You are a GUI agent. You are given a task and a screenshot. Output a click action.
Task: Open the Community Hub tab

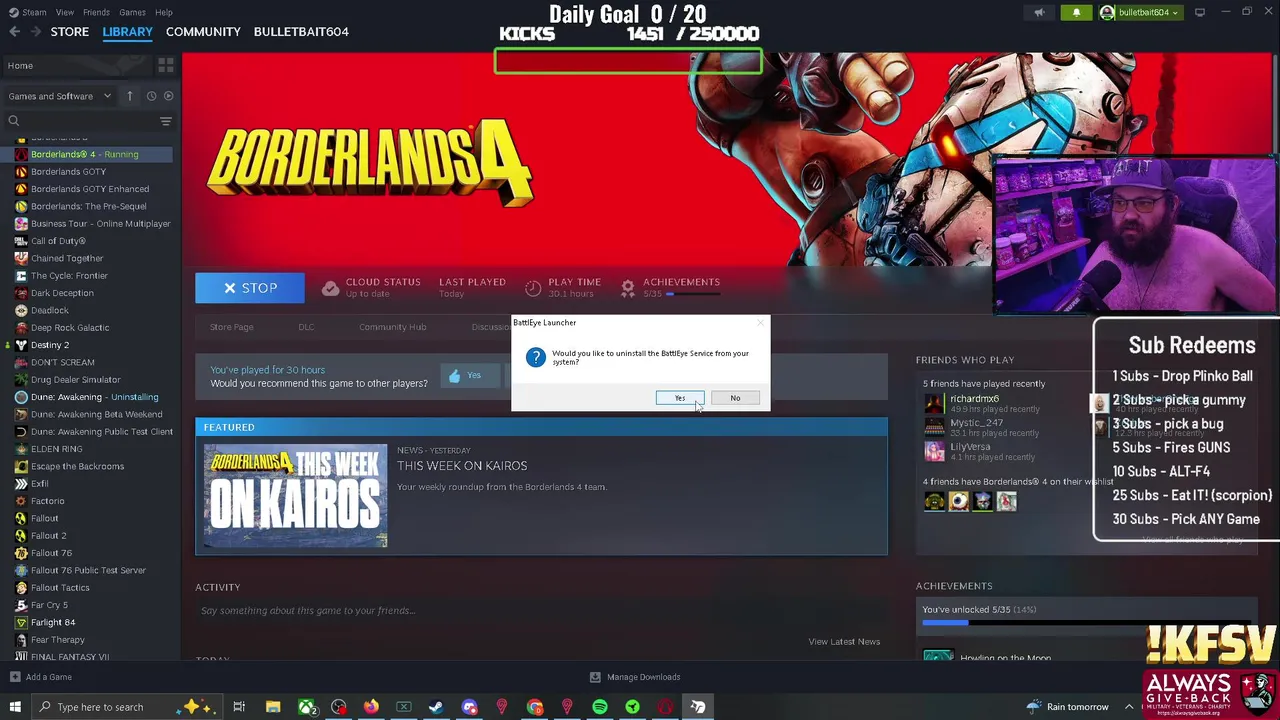[x=392, y=327]
